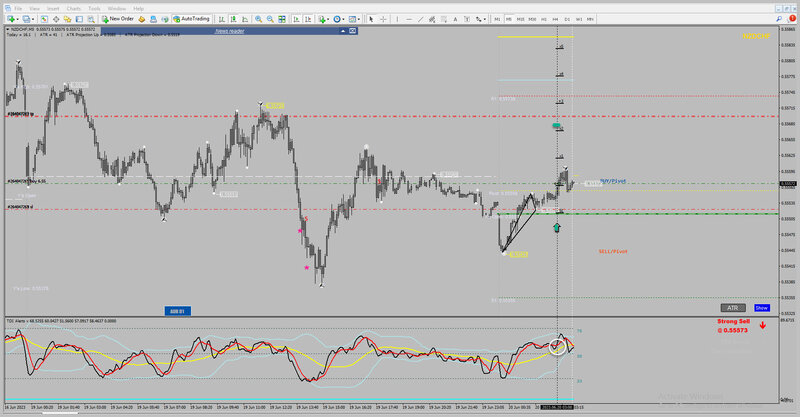The image size is (800, 417).
Task: Open the File menu
Action: pos(18,9)
